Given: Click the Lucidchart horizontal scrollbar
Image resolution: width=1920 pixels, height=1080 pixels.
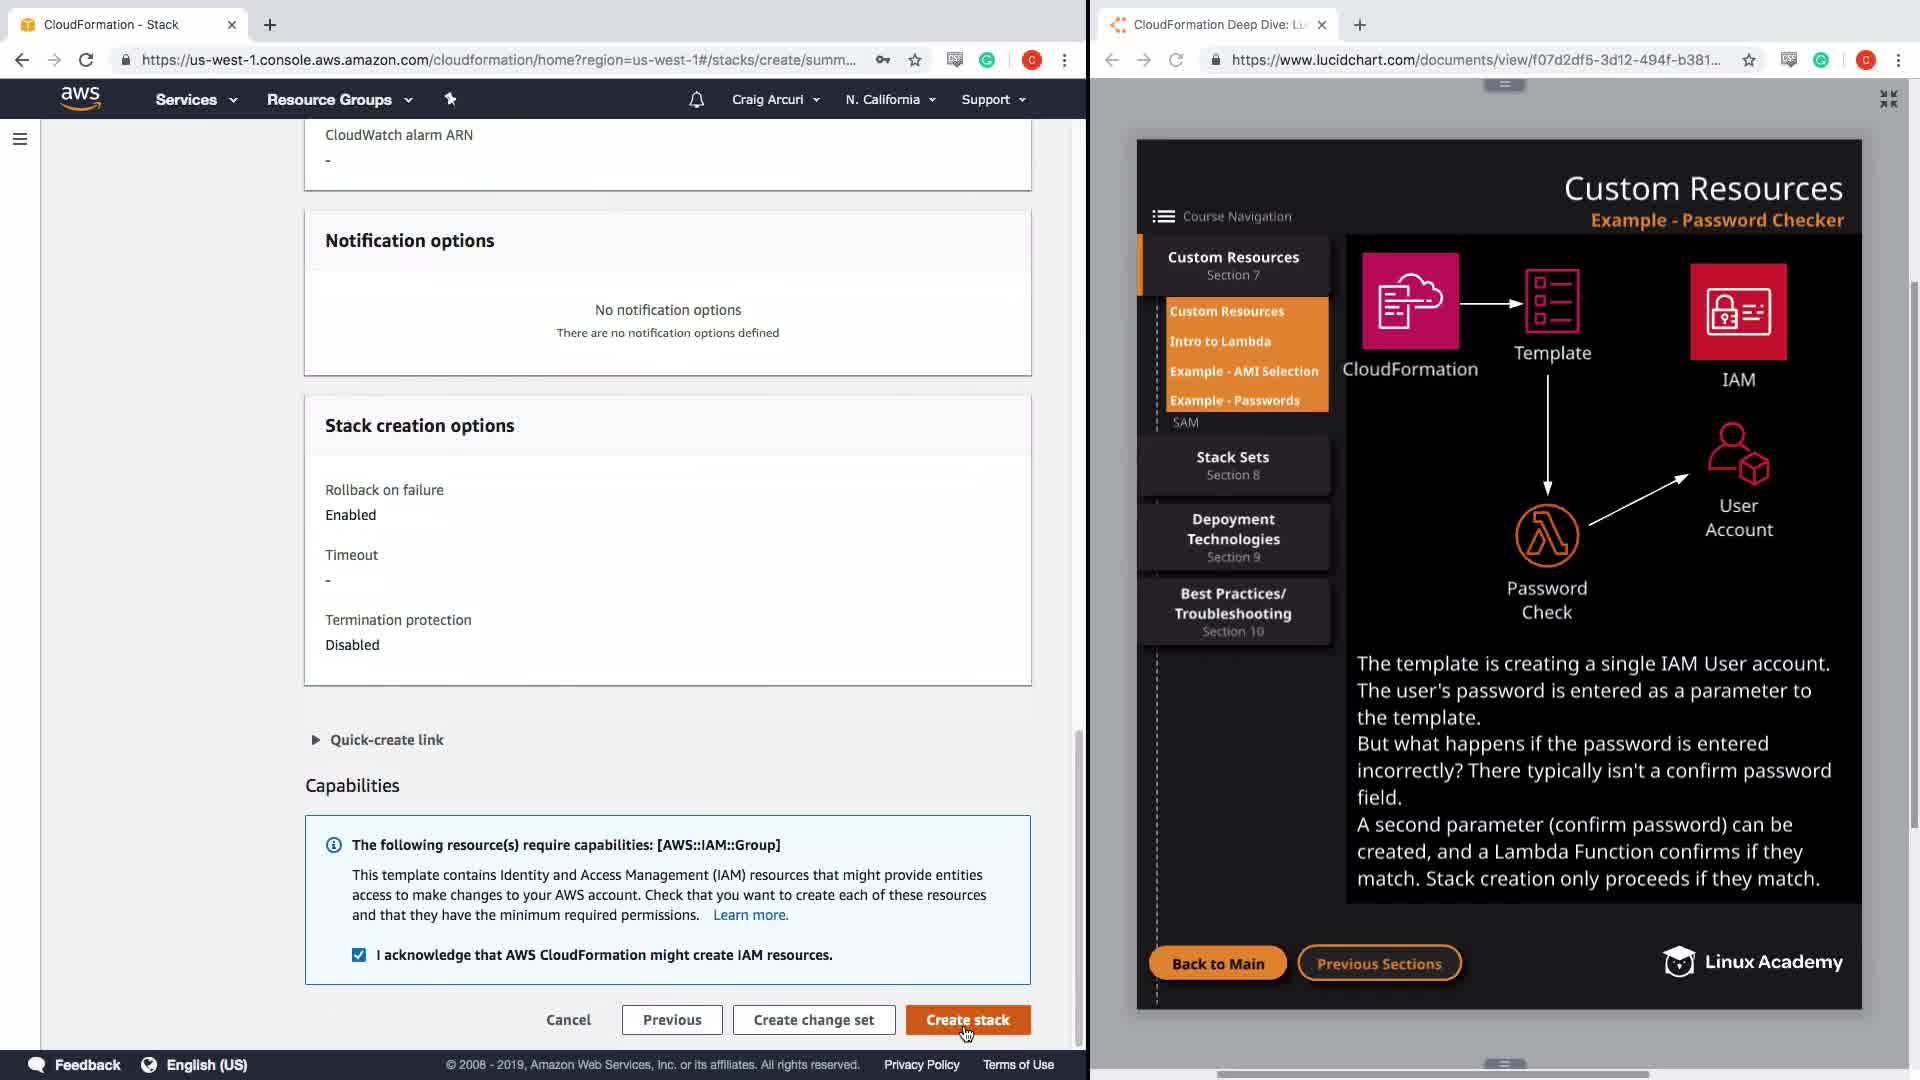Looking at the screenshot, I should (x=1431, y=1074).
